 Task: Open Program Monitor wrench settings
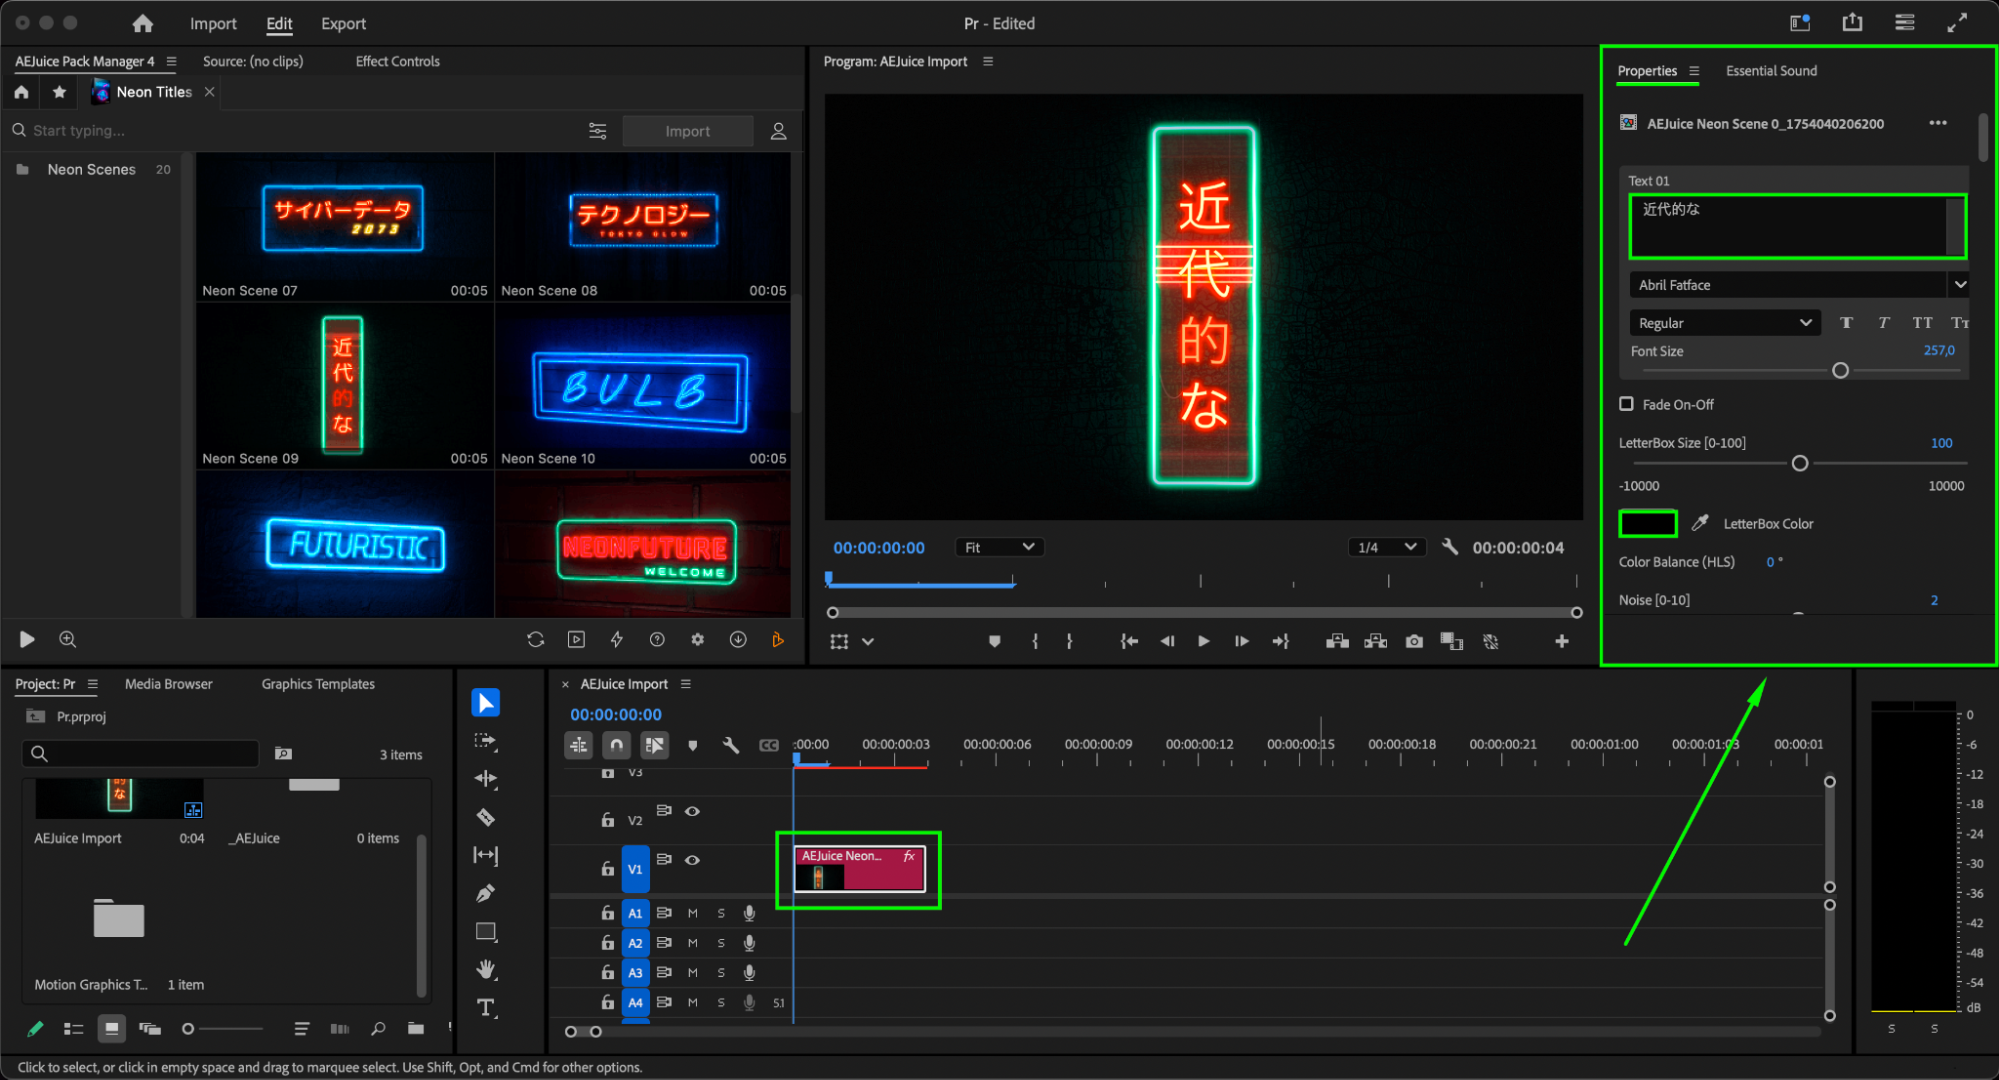(x=1449, y=547)
